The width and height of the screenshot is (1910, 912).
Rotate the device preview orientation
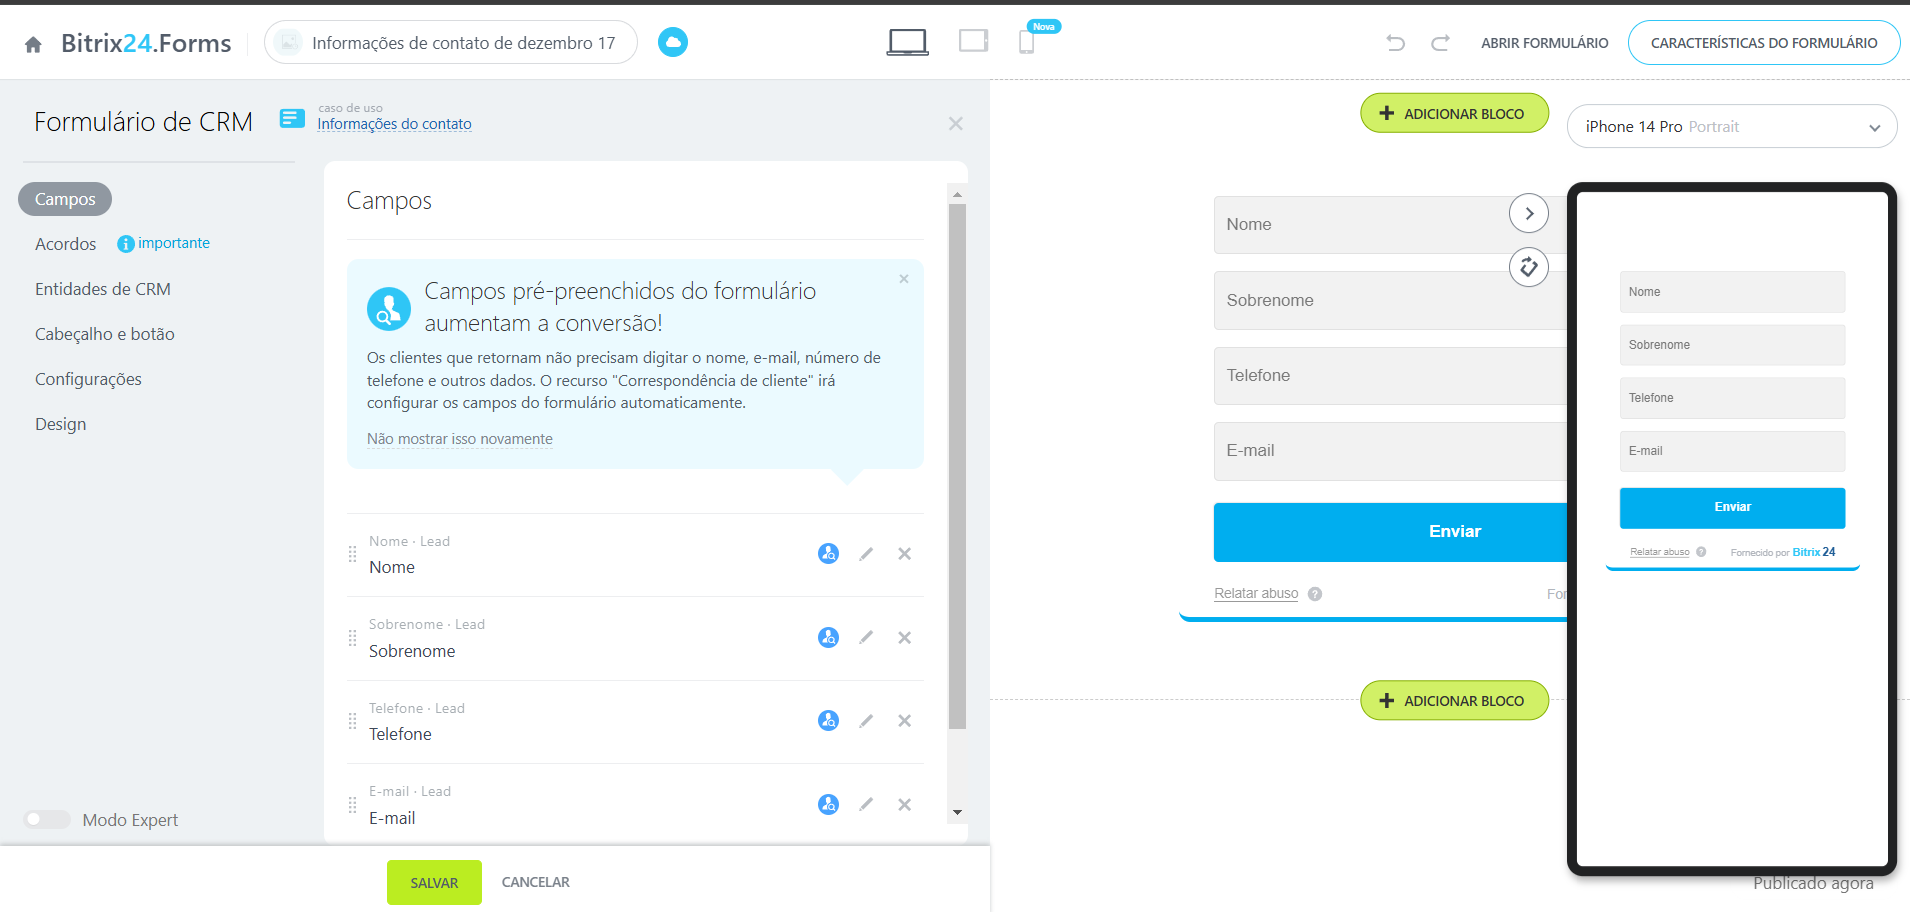click(x=1528, y=267)
